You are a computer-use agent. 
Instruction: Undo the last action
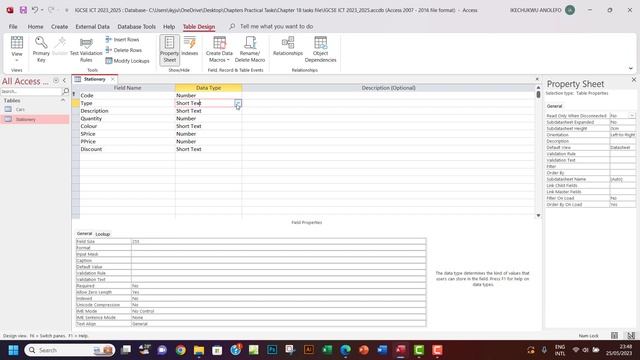[x=35, y=10]
